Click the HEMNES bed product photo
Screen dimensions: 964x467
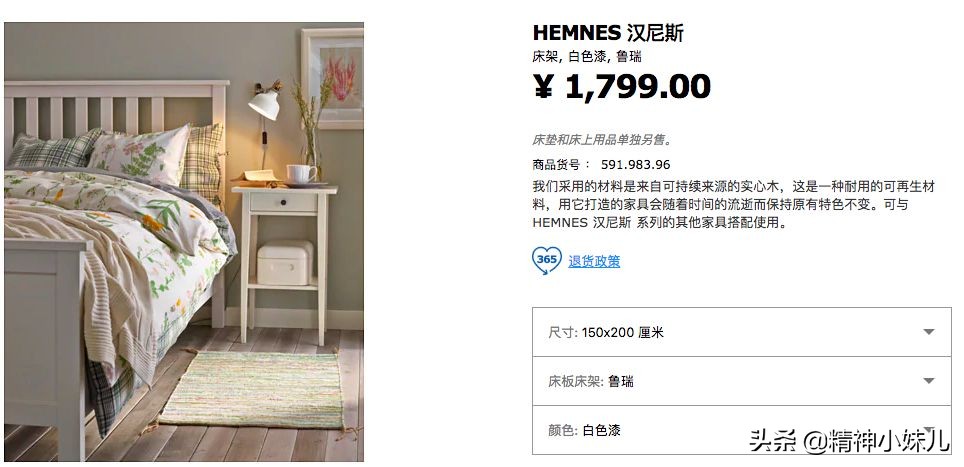[184, 242]
